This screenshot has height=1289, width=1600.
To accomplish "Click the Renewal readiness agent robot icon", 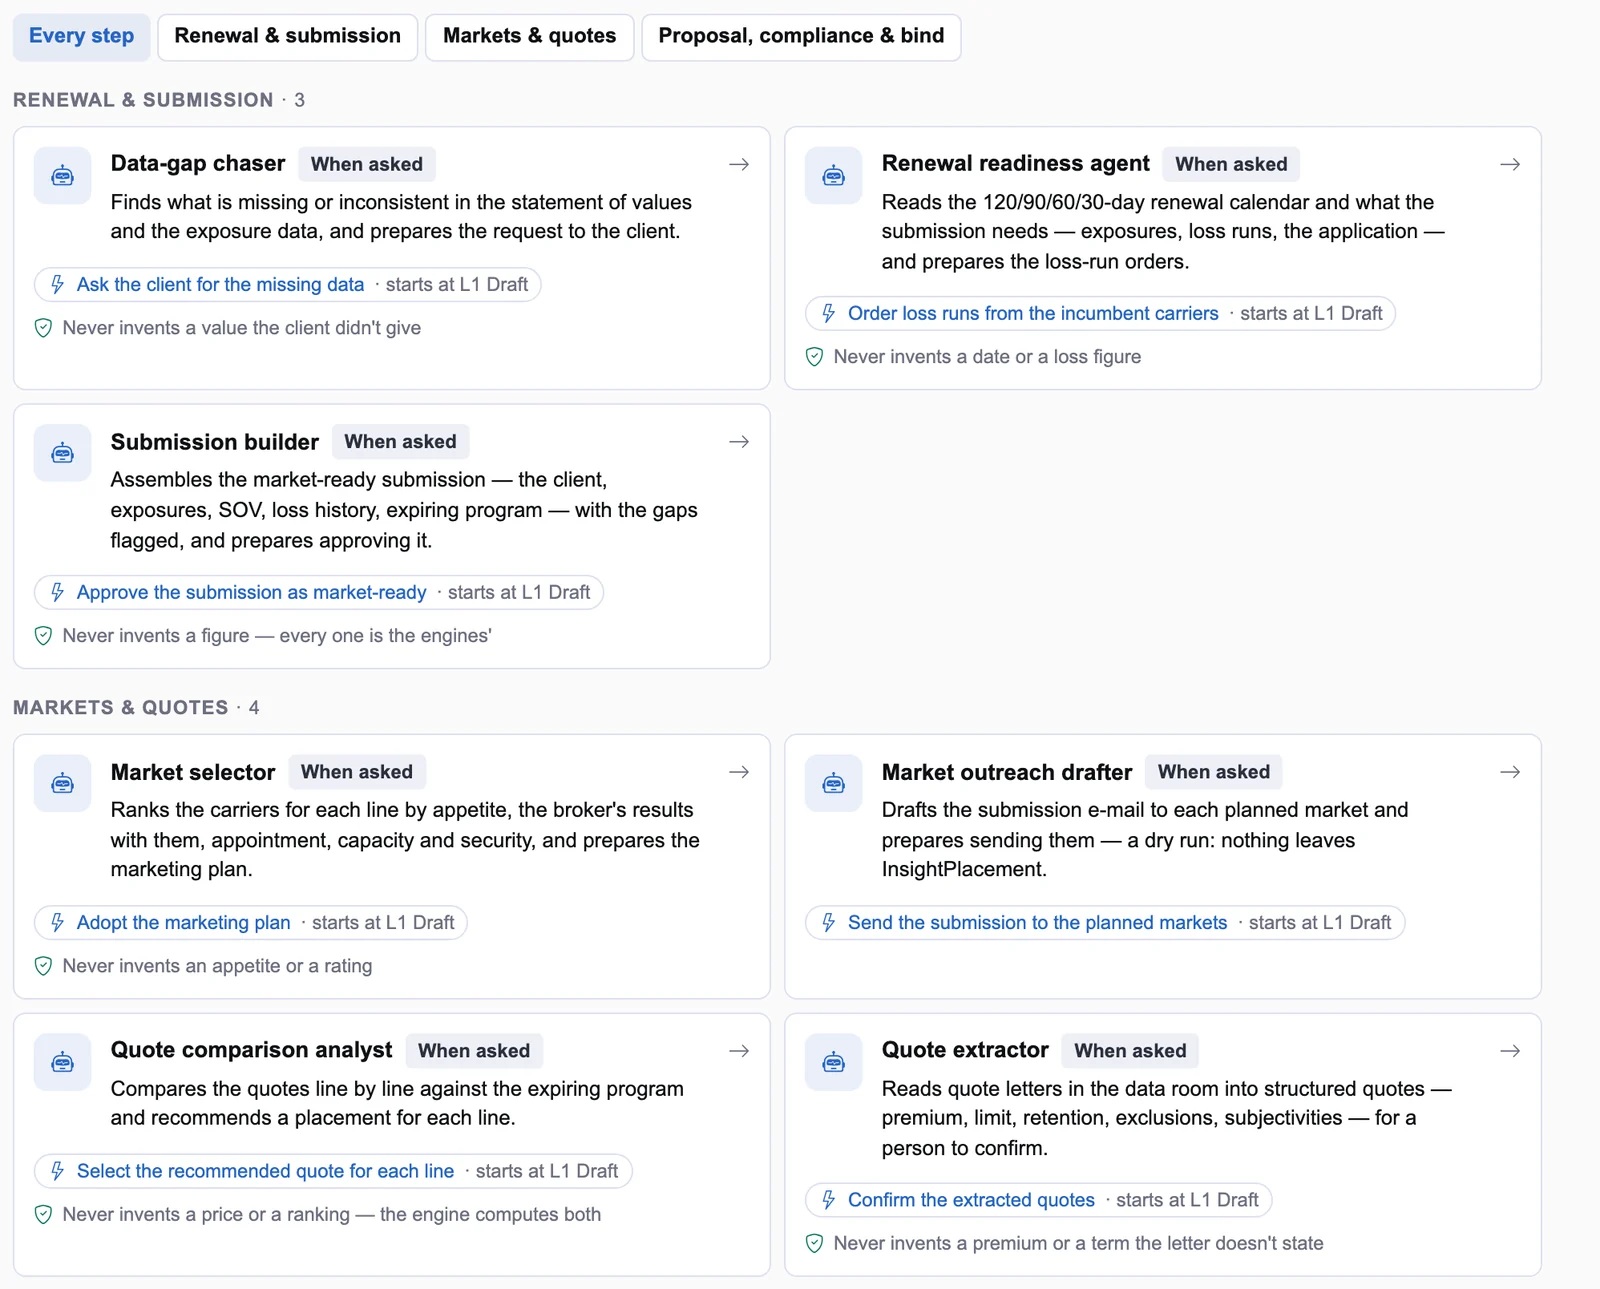I will (x=834, y=176).
